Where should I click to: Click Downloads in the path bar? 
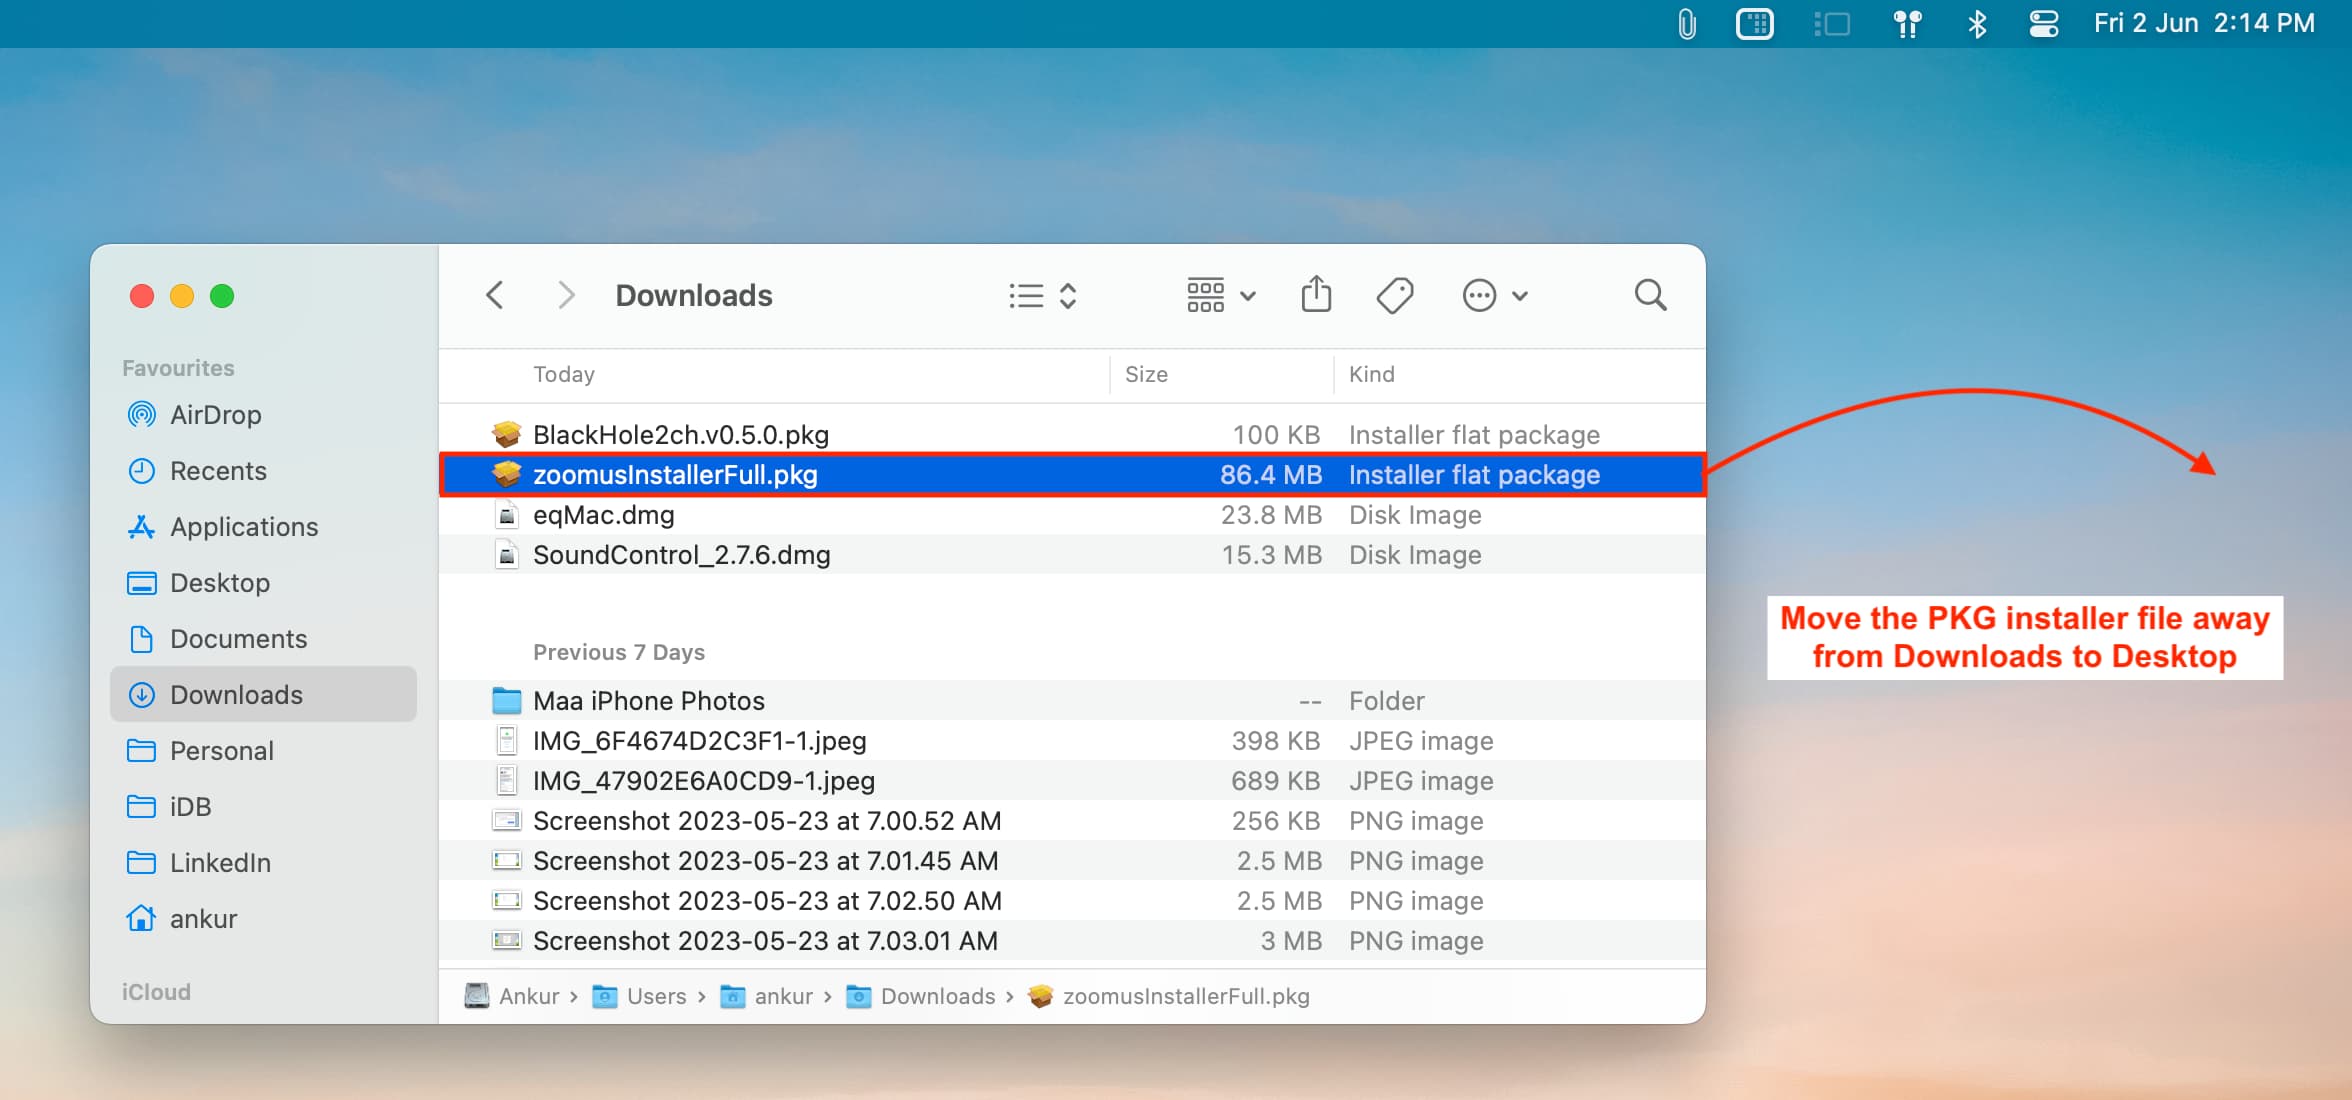921,996
